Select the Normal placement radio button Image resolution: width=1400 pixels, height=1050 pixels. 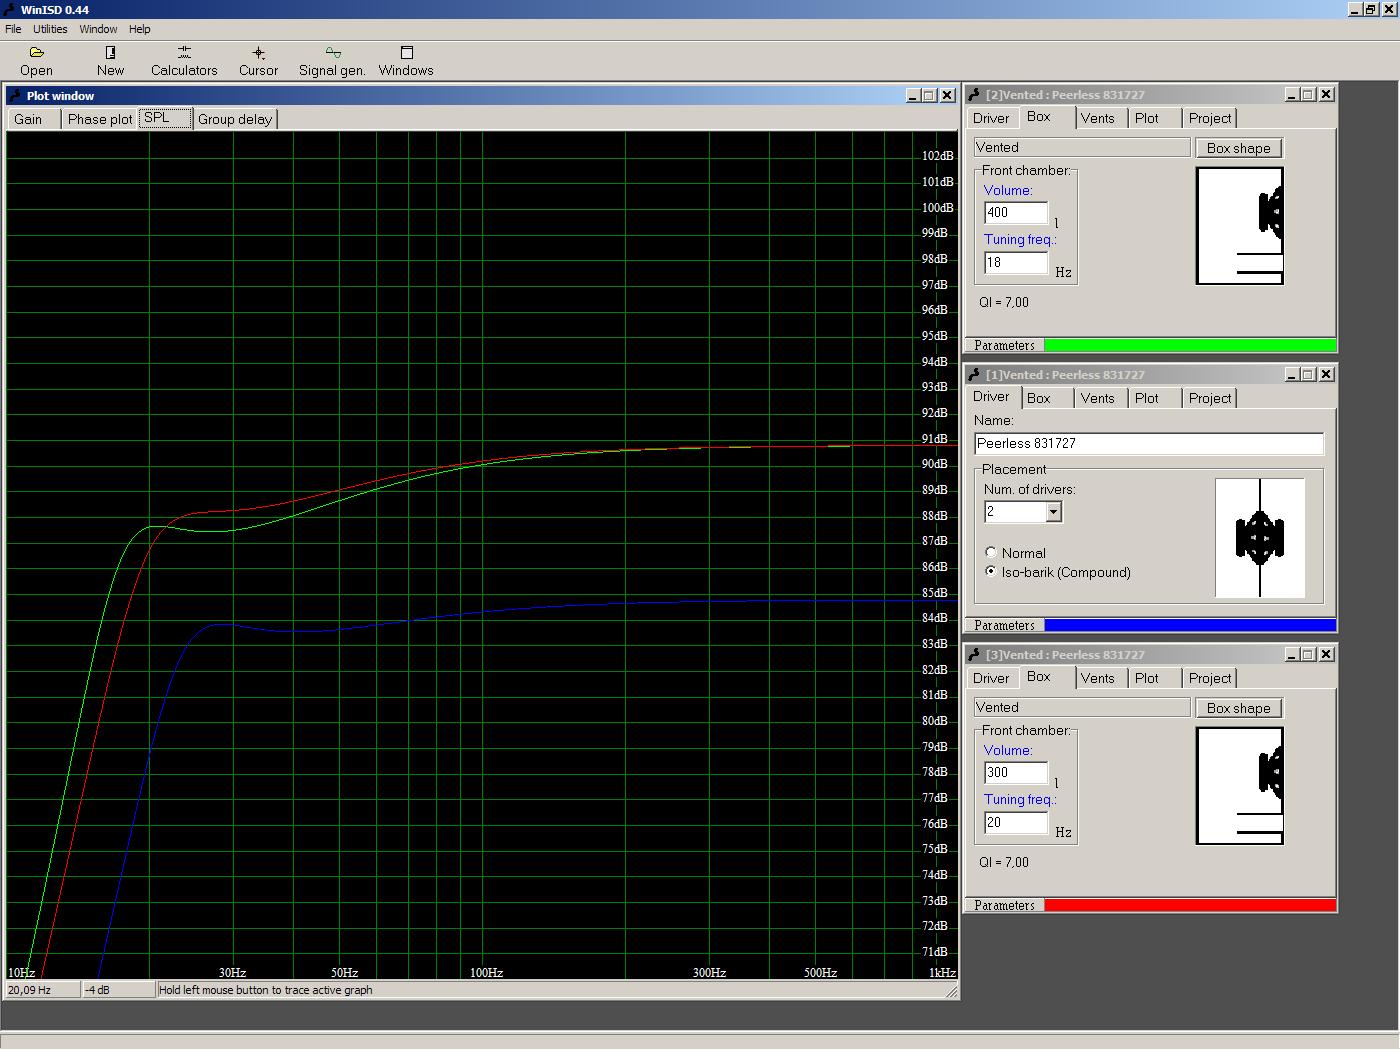coord(991,553)
